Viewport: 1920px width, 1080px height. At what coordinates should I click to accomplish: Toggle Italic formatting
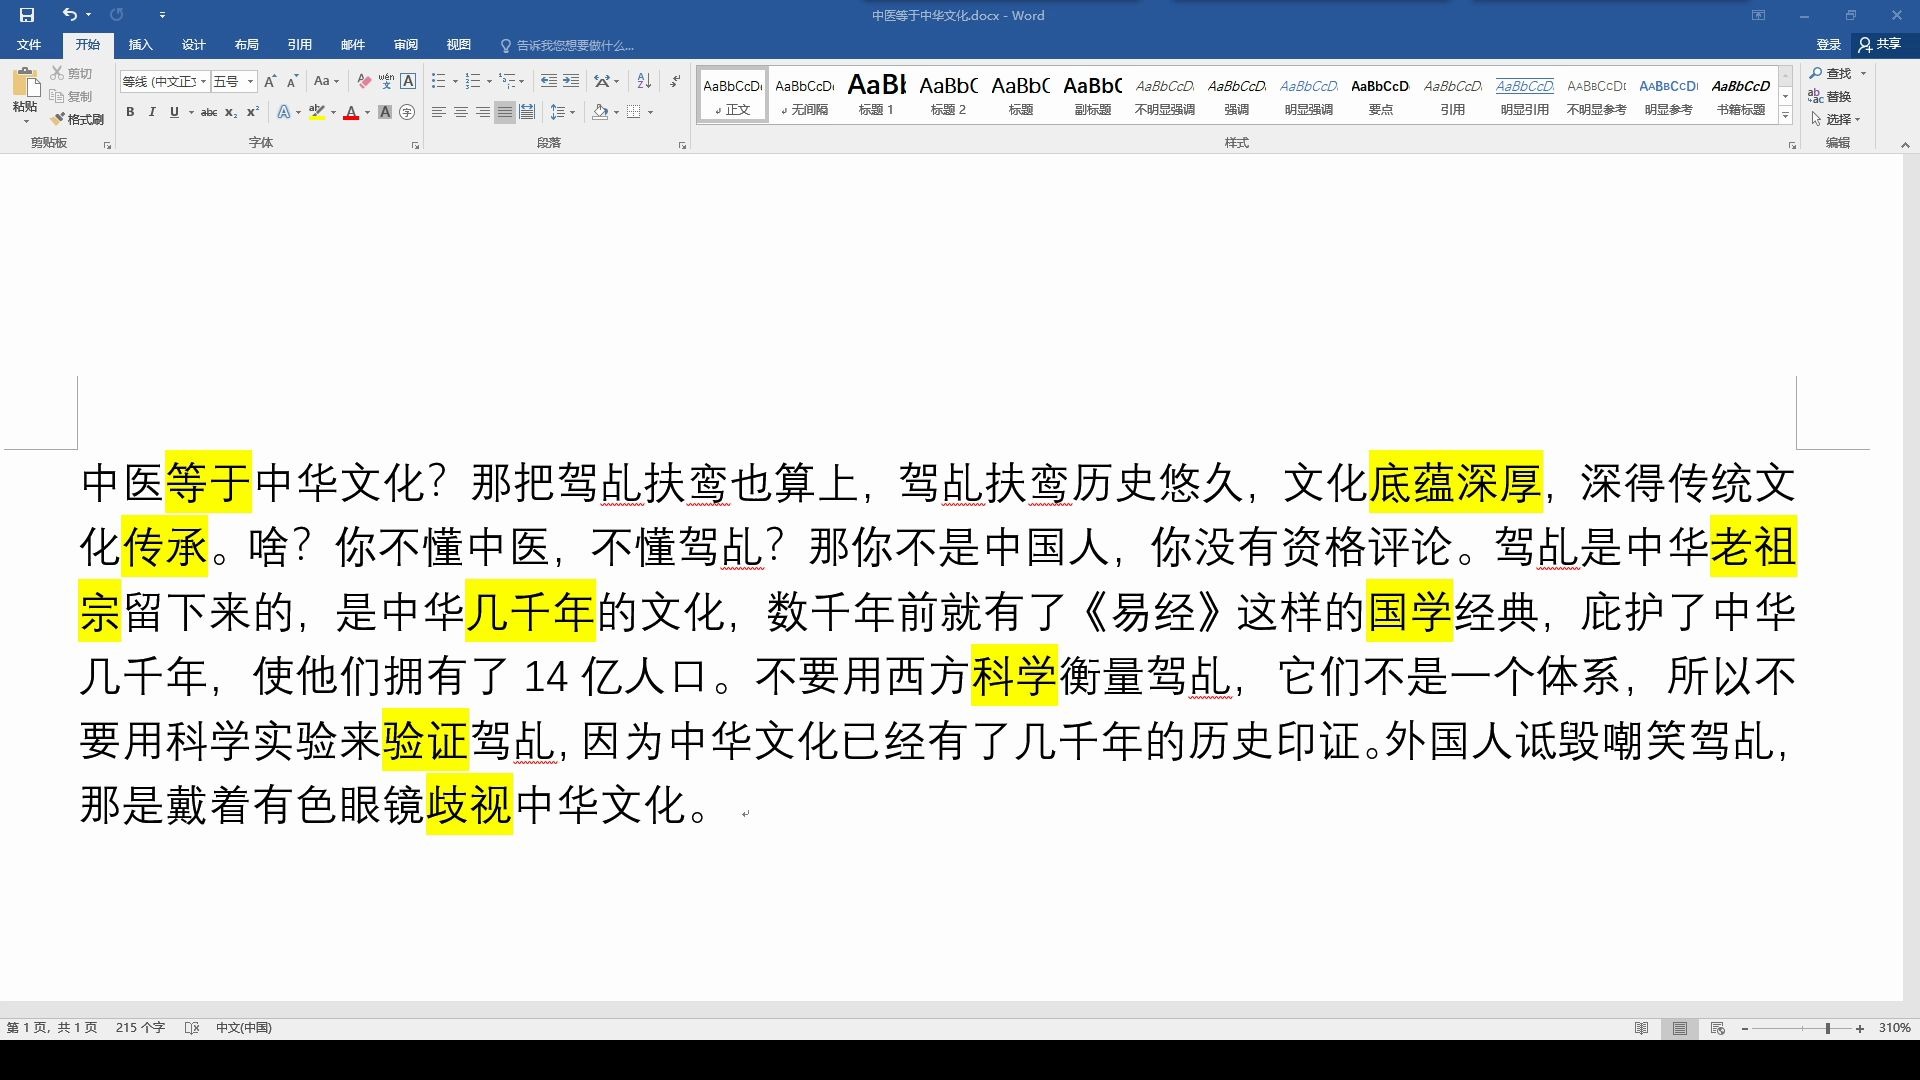click(x=152, y=112)
